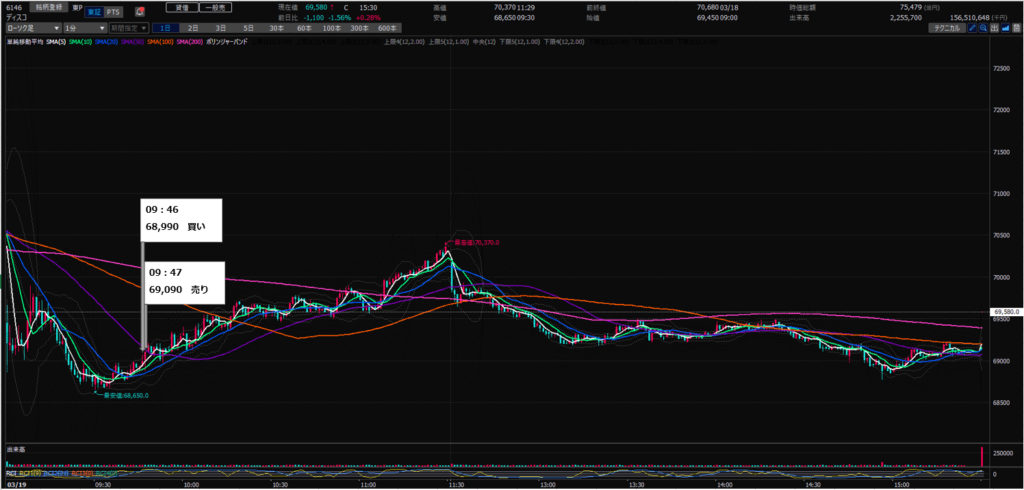
Task: Open the テクニカル settings button
Action: 946,29
